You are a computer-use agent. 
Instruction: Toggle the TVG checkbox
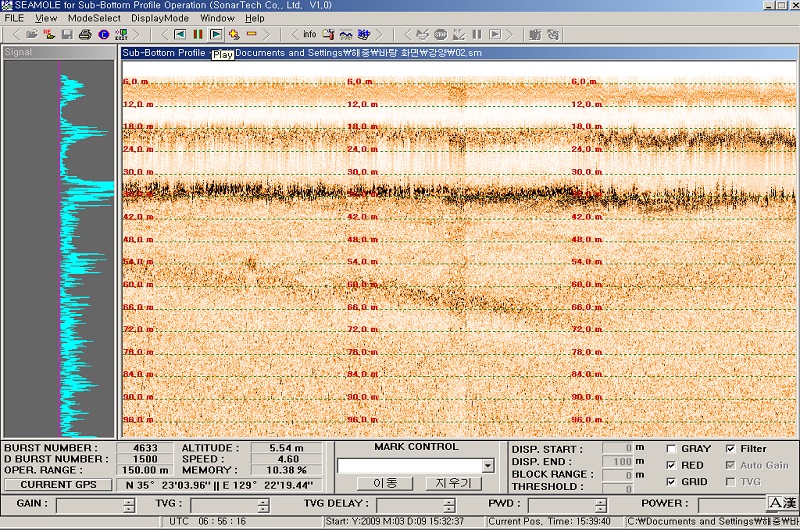(x=731, y=482)
